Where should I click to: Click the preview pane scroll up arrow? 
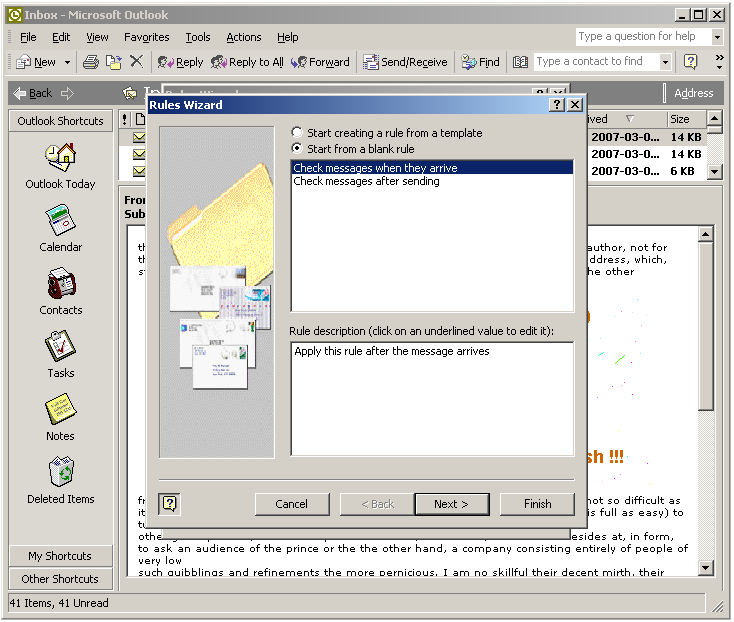705,234
